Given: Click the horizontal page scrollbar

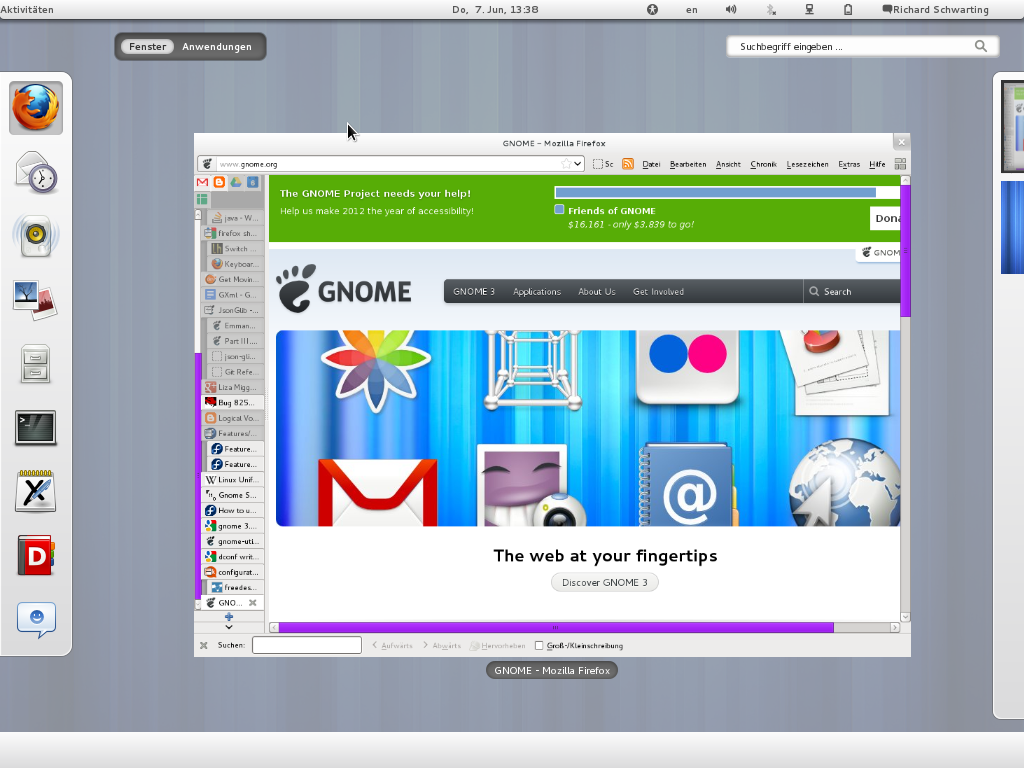Looking at the screenshot, I should (x=556, y=628).
